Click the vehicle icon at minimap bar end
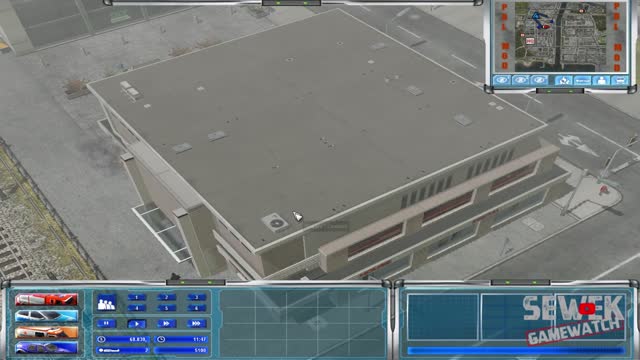Viewport: 640px width, 360px height. pos(620,80)
